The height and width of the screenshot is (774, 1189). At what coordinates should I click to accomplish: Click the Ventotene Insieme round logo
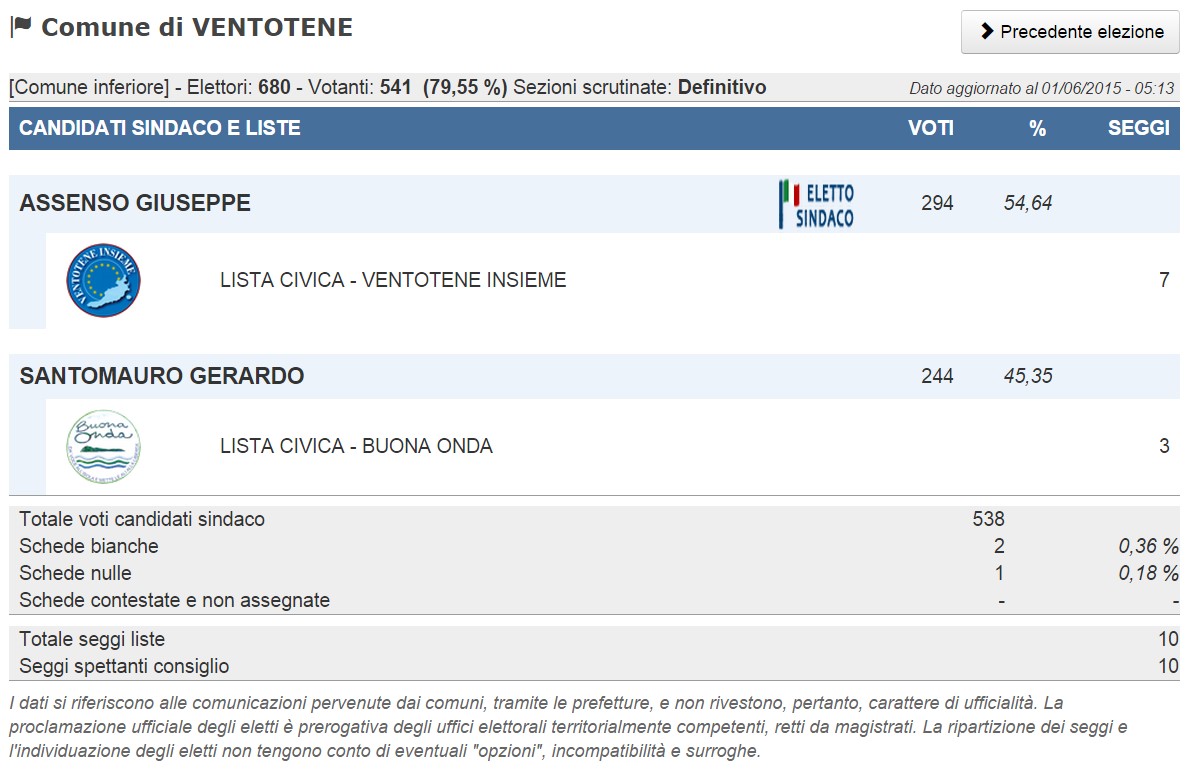click(x=103, y=280)
